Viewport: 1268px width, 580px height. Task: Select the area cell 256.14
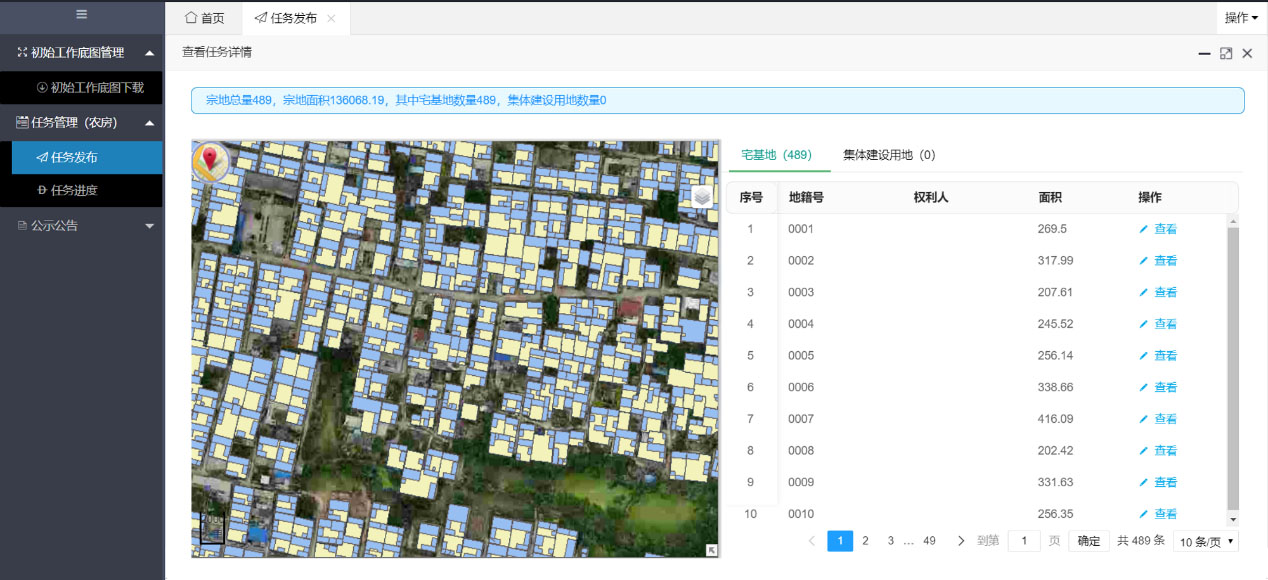[1056, 356]
